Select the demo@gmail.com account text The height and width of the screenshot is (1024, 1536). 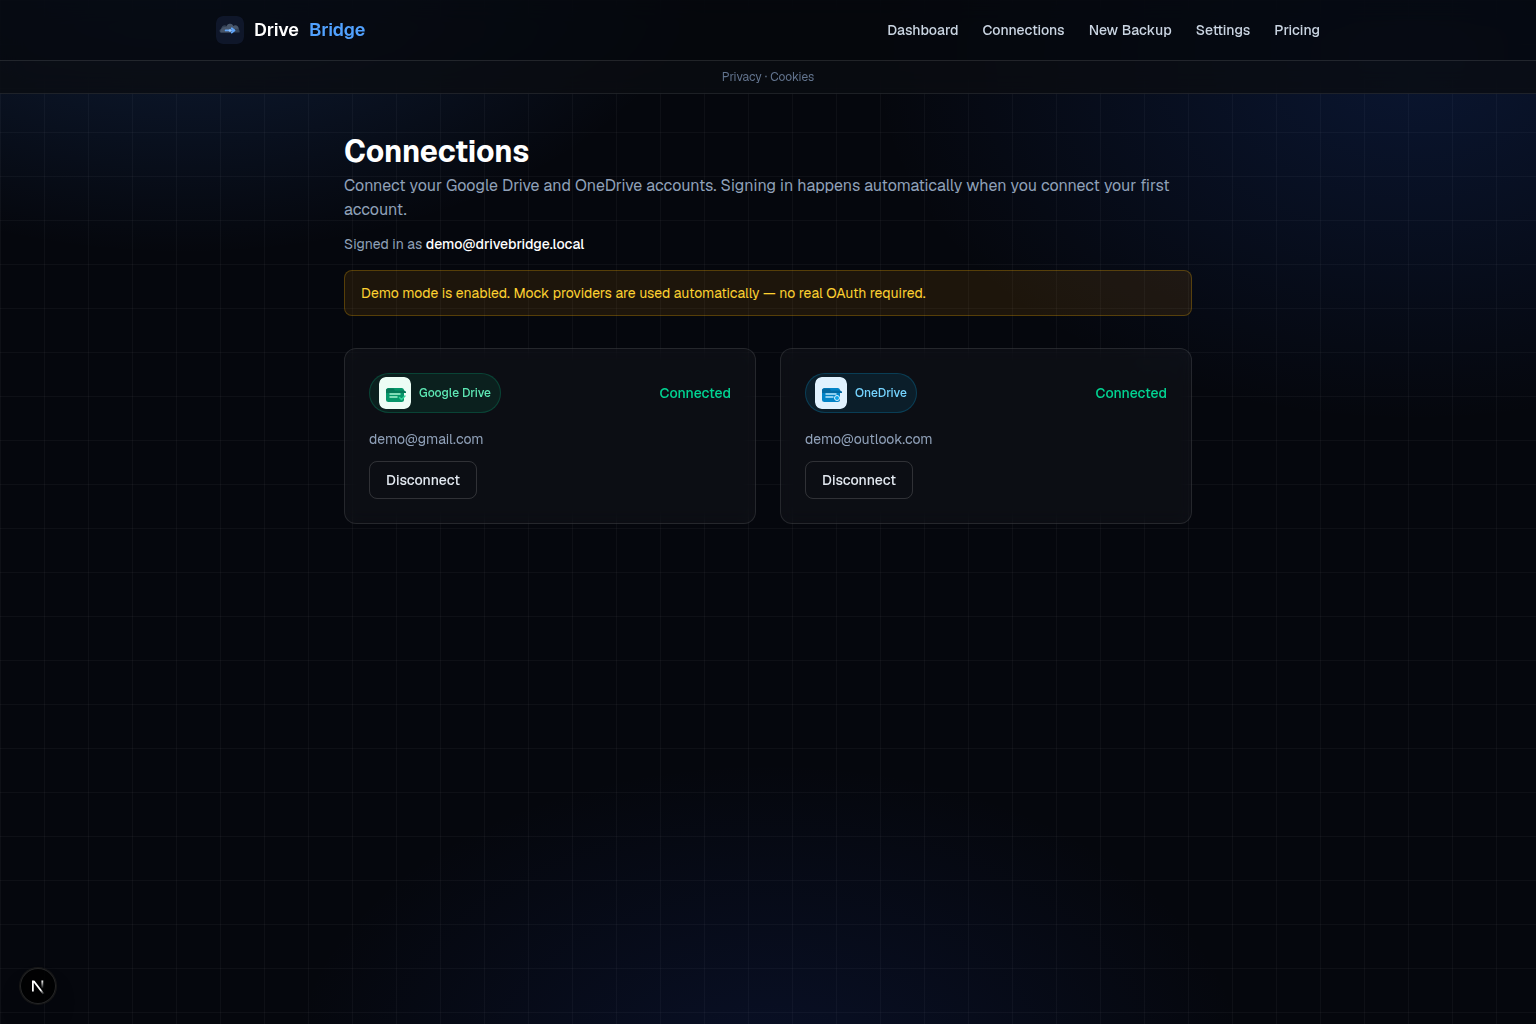pos(426,439)
